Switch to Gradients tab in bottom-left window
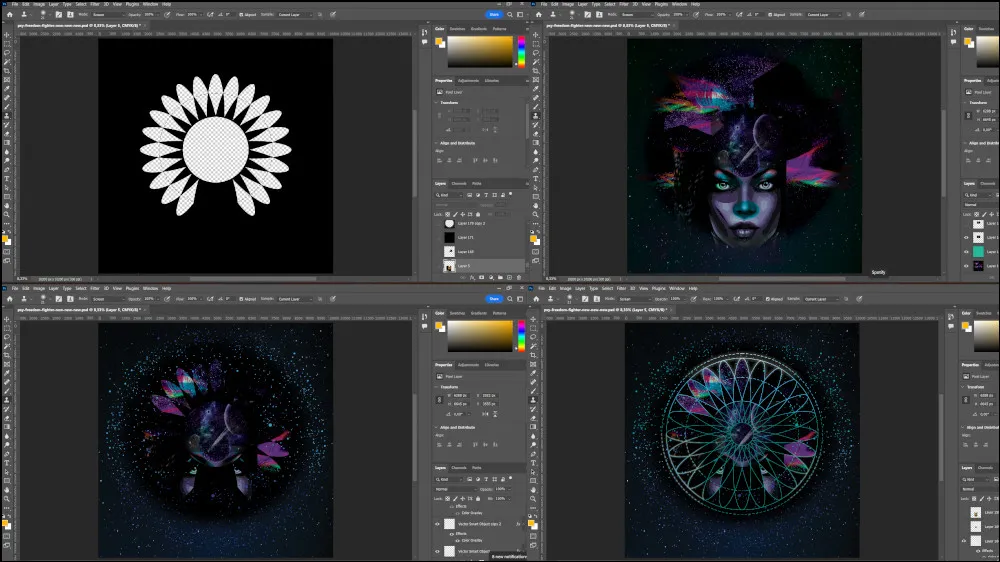 tap(479, 313)
